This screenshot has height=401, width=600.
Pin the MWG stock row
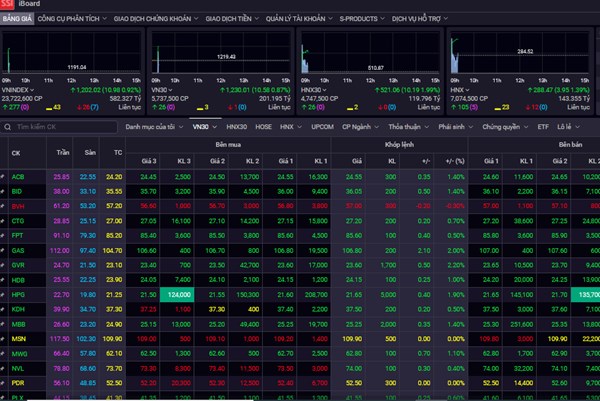point(2,354)
